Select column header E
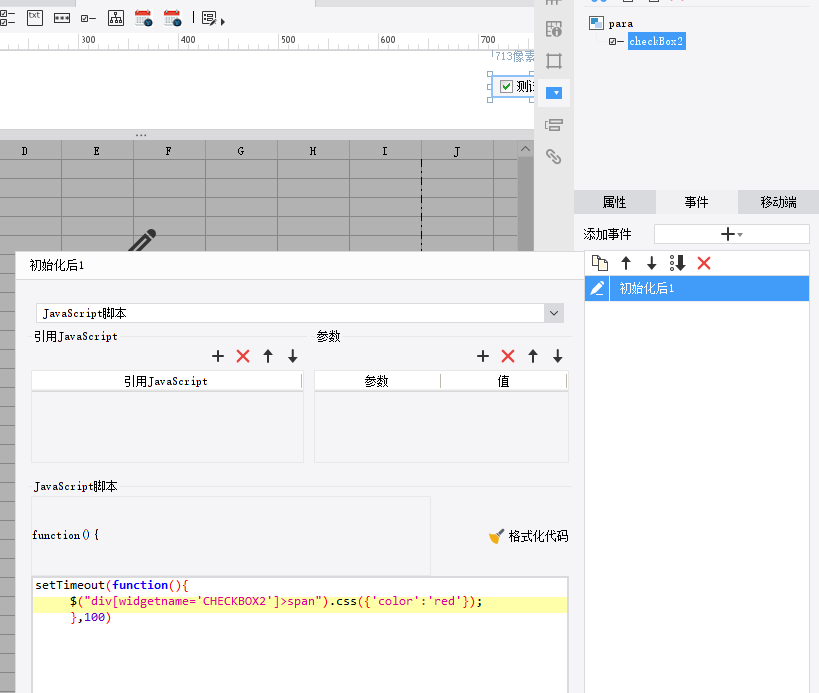This screenshot has width=819, height=693. click(x=97, y=151)
